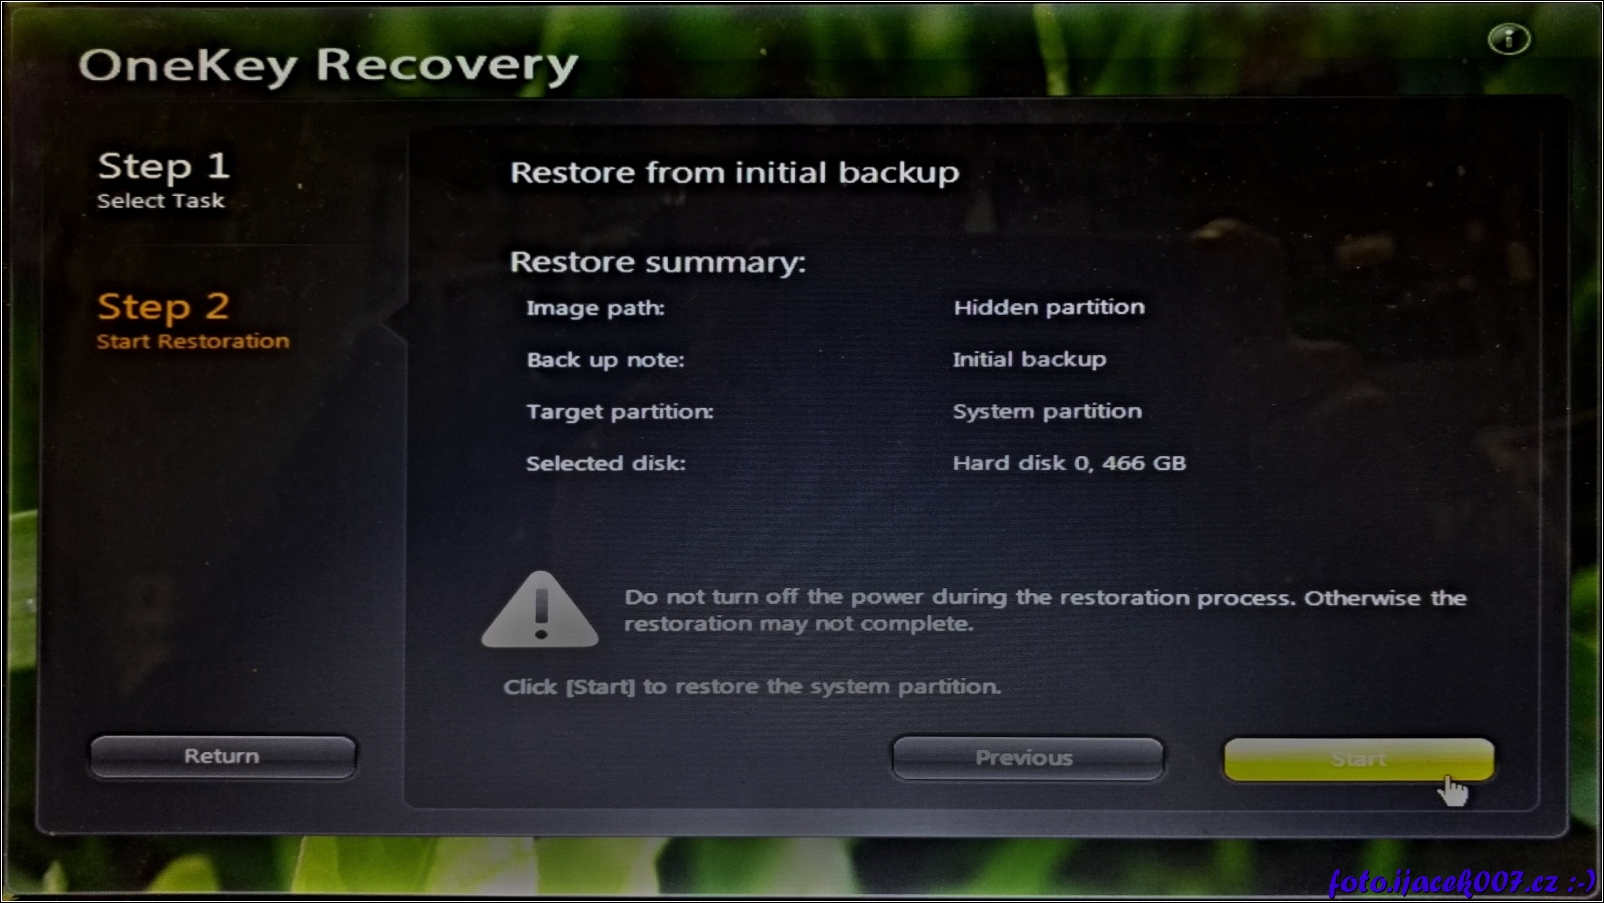Click the power-off warning message text
This screenshot has height=903, width=1604.
coord(1045,610)
